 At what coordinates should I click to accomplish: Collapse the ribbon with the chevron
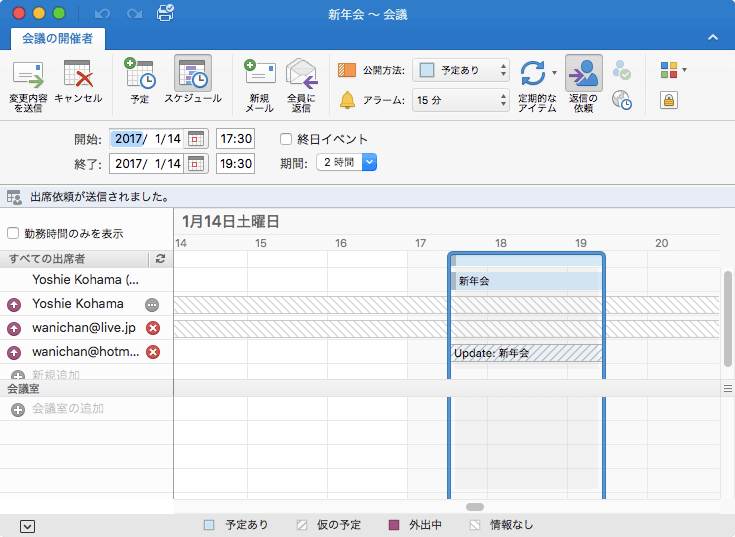point(713,37)
